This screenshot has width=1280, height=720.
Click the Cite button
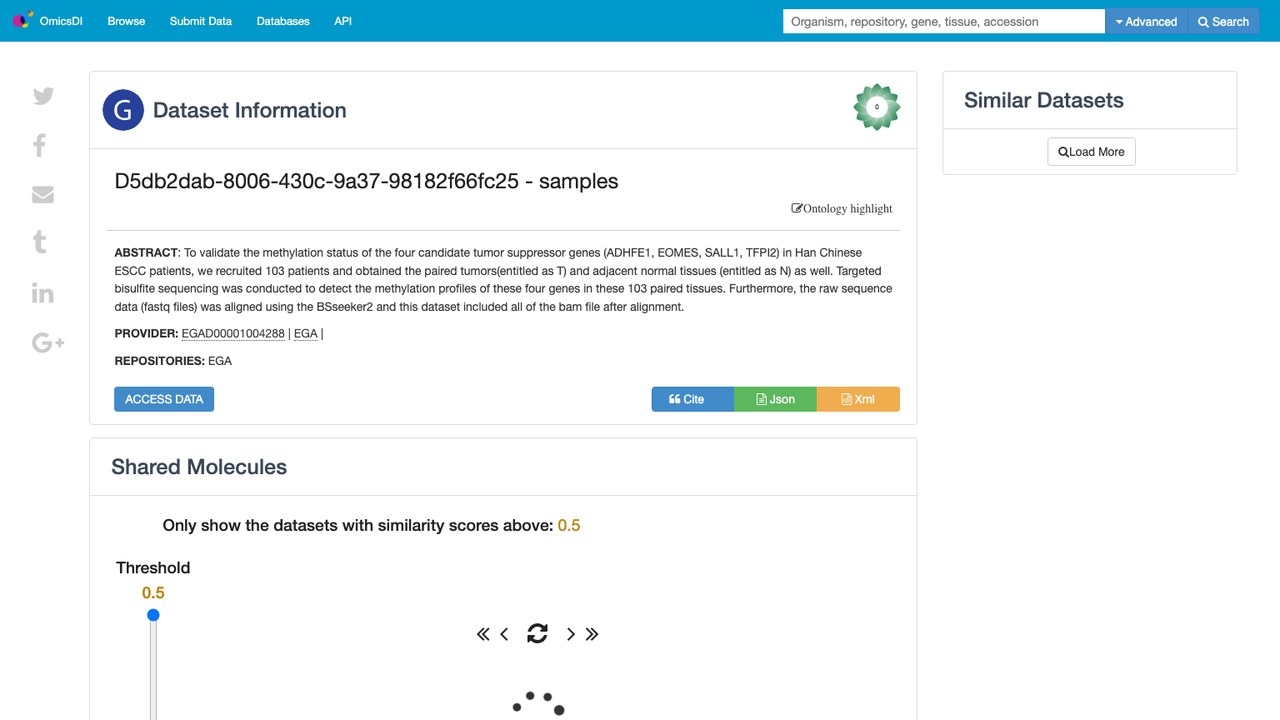coord(693,399)
